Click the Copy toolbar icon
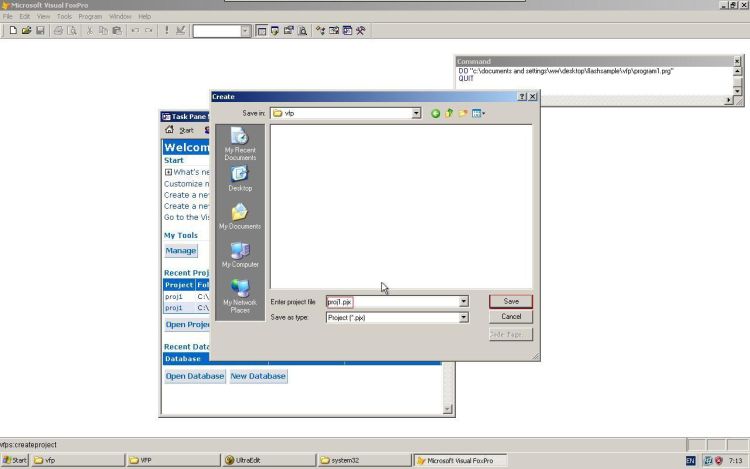 (x=103, y=31)
